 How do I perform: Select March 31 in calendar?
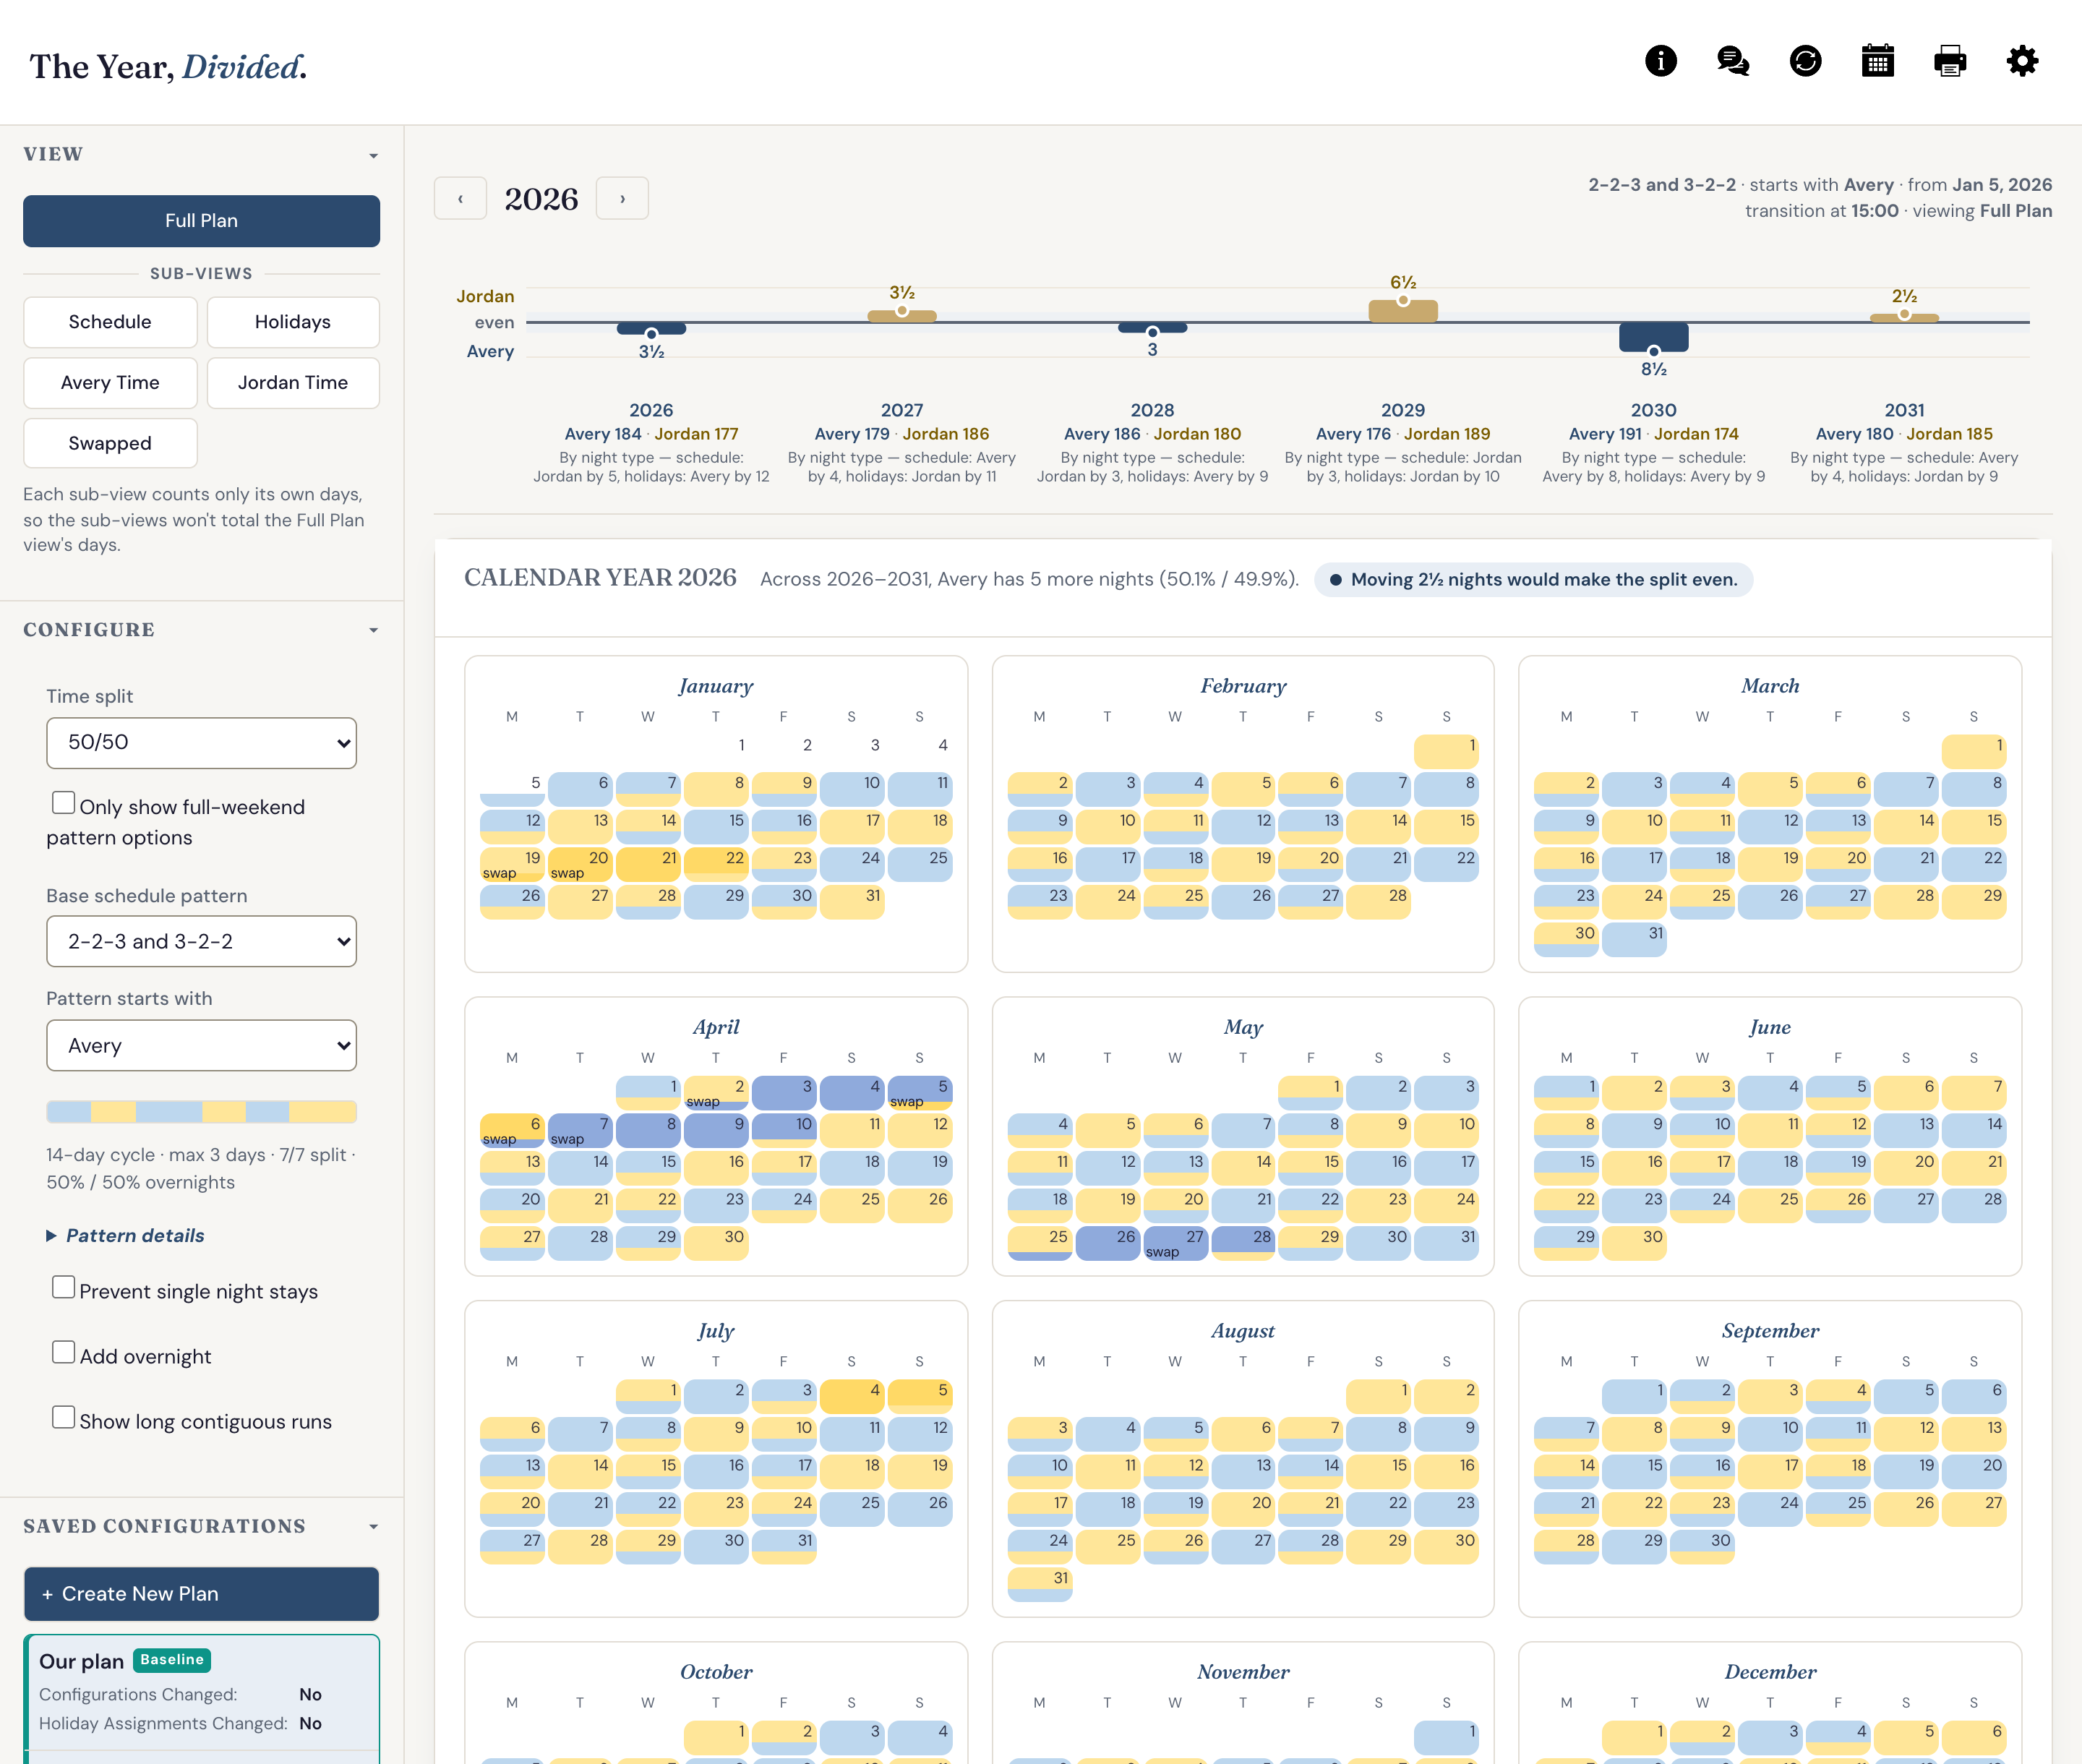click(x=1634, y=939)
